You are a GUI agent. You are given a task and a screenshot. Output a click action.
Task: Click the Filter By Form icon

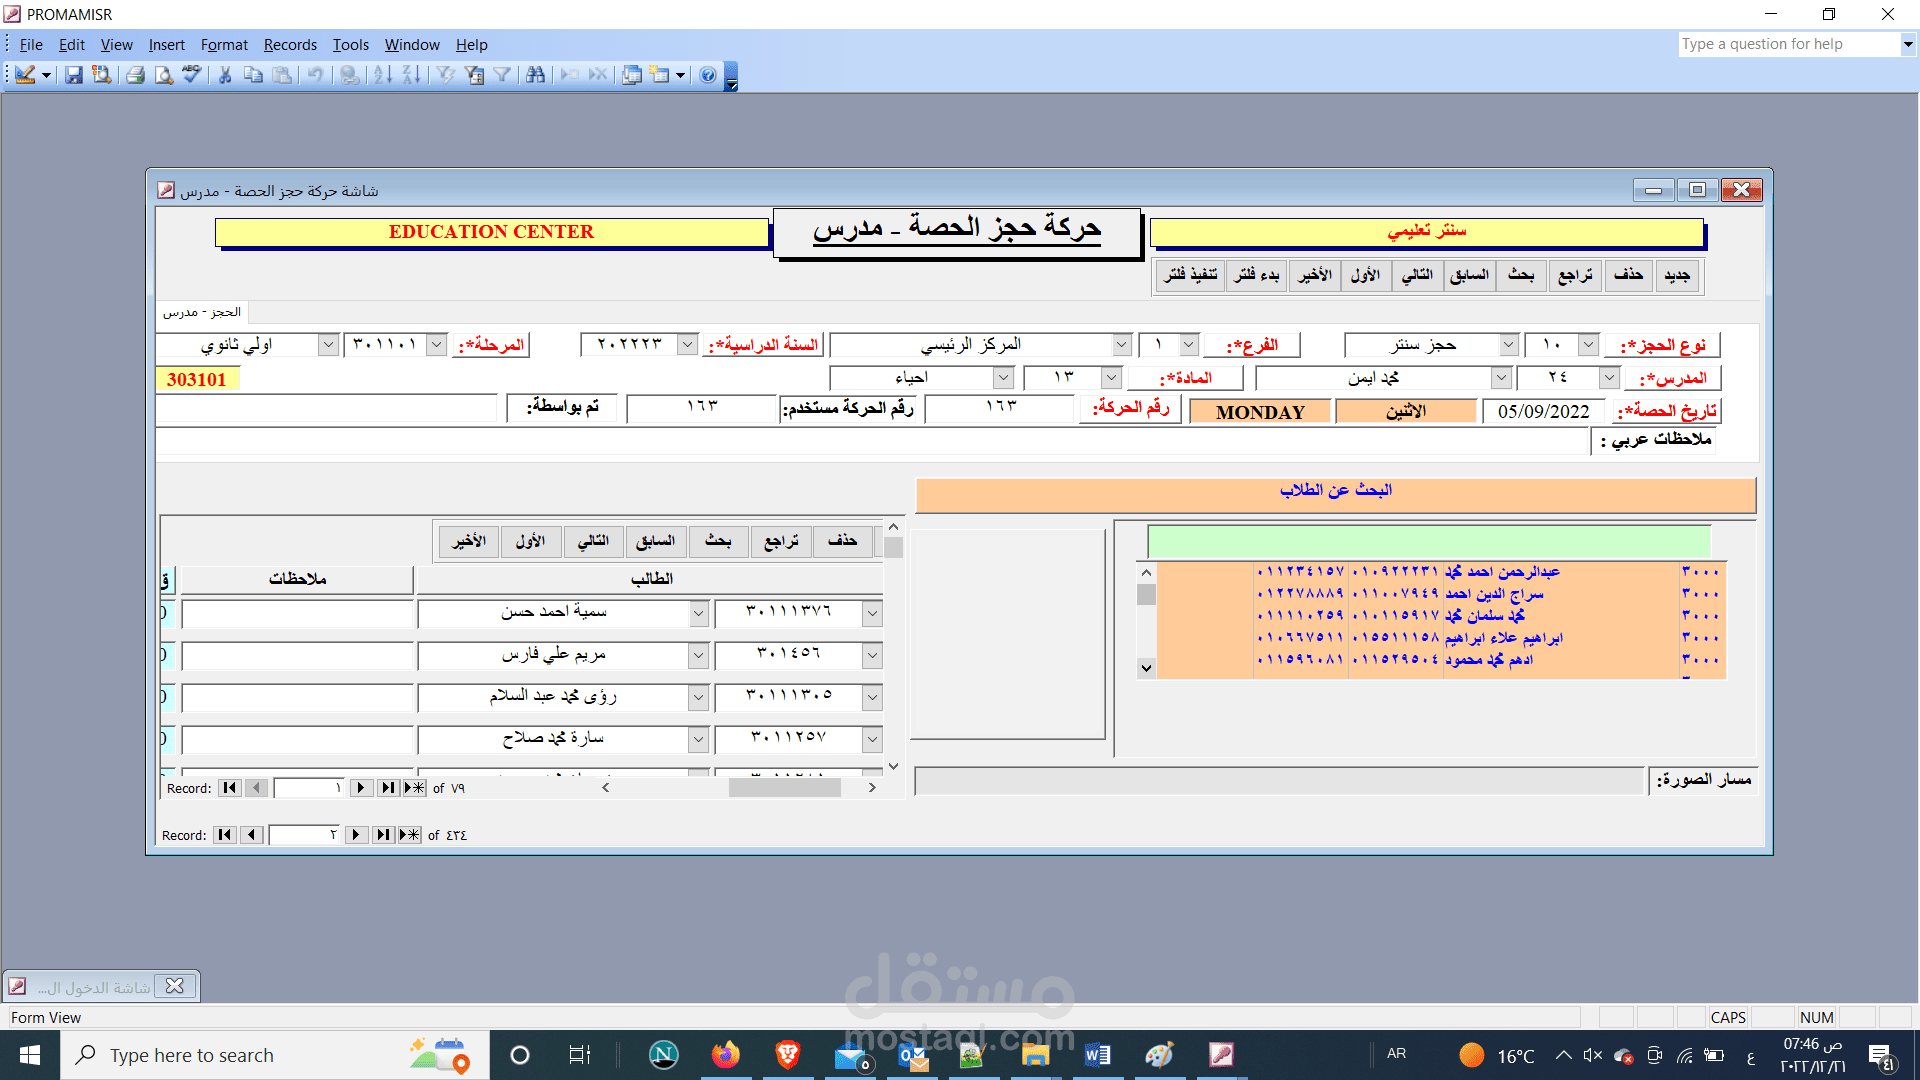point(475,75)
